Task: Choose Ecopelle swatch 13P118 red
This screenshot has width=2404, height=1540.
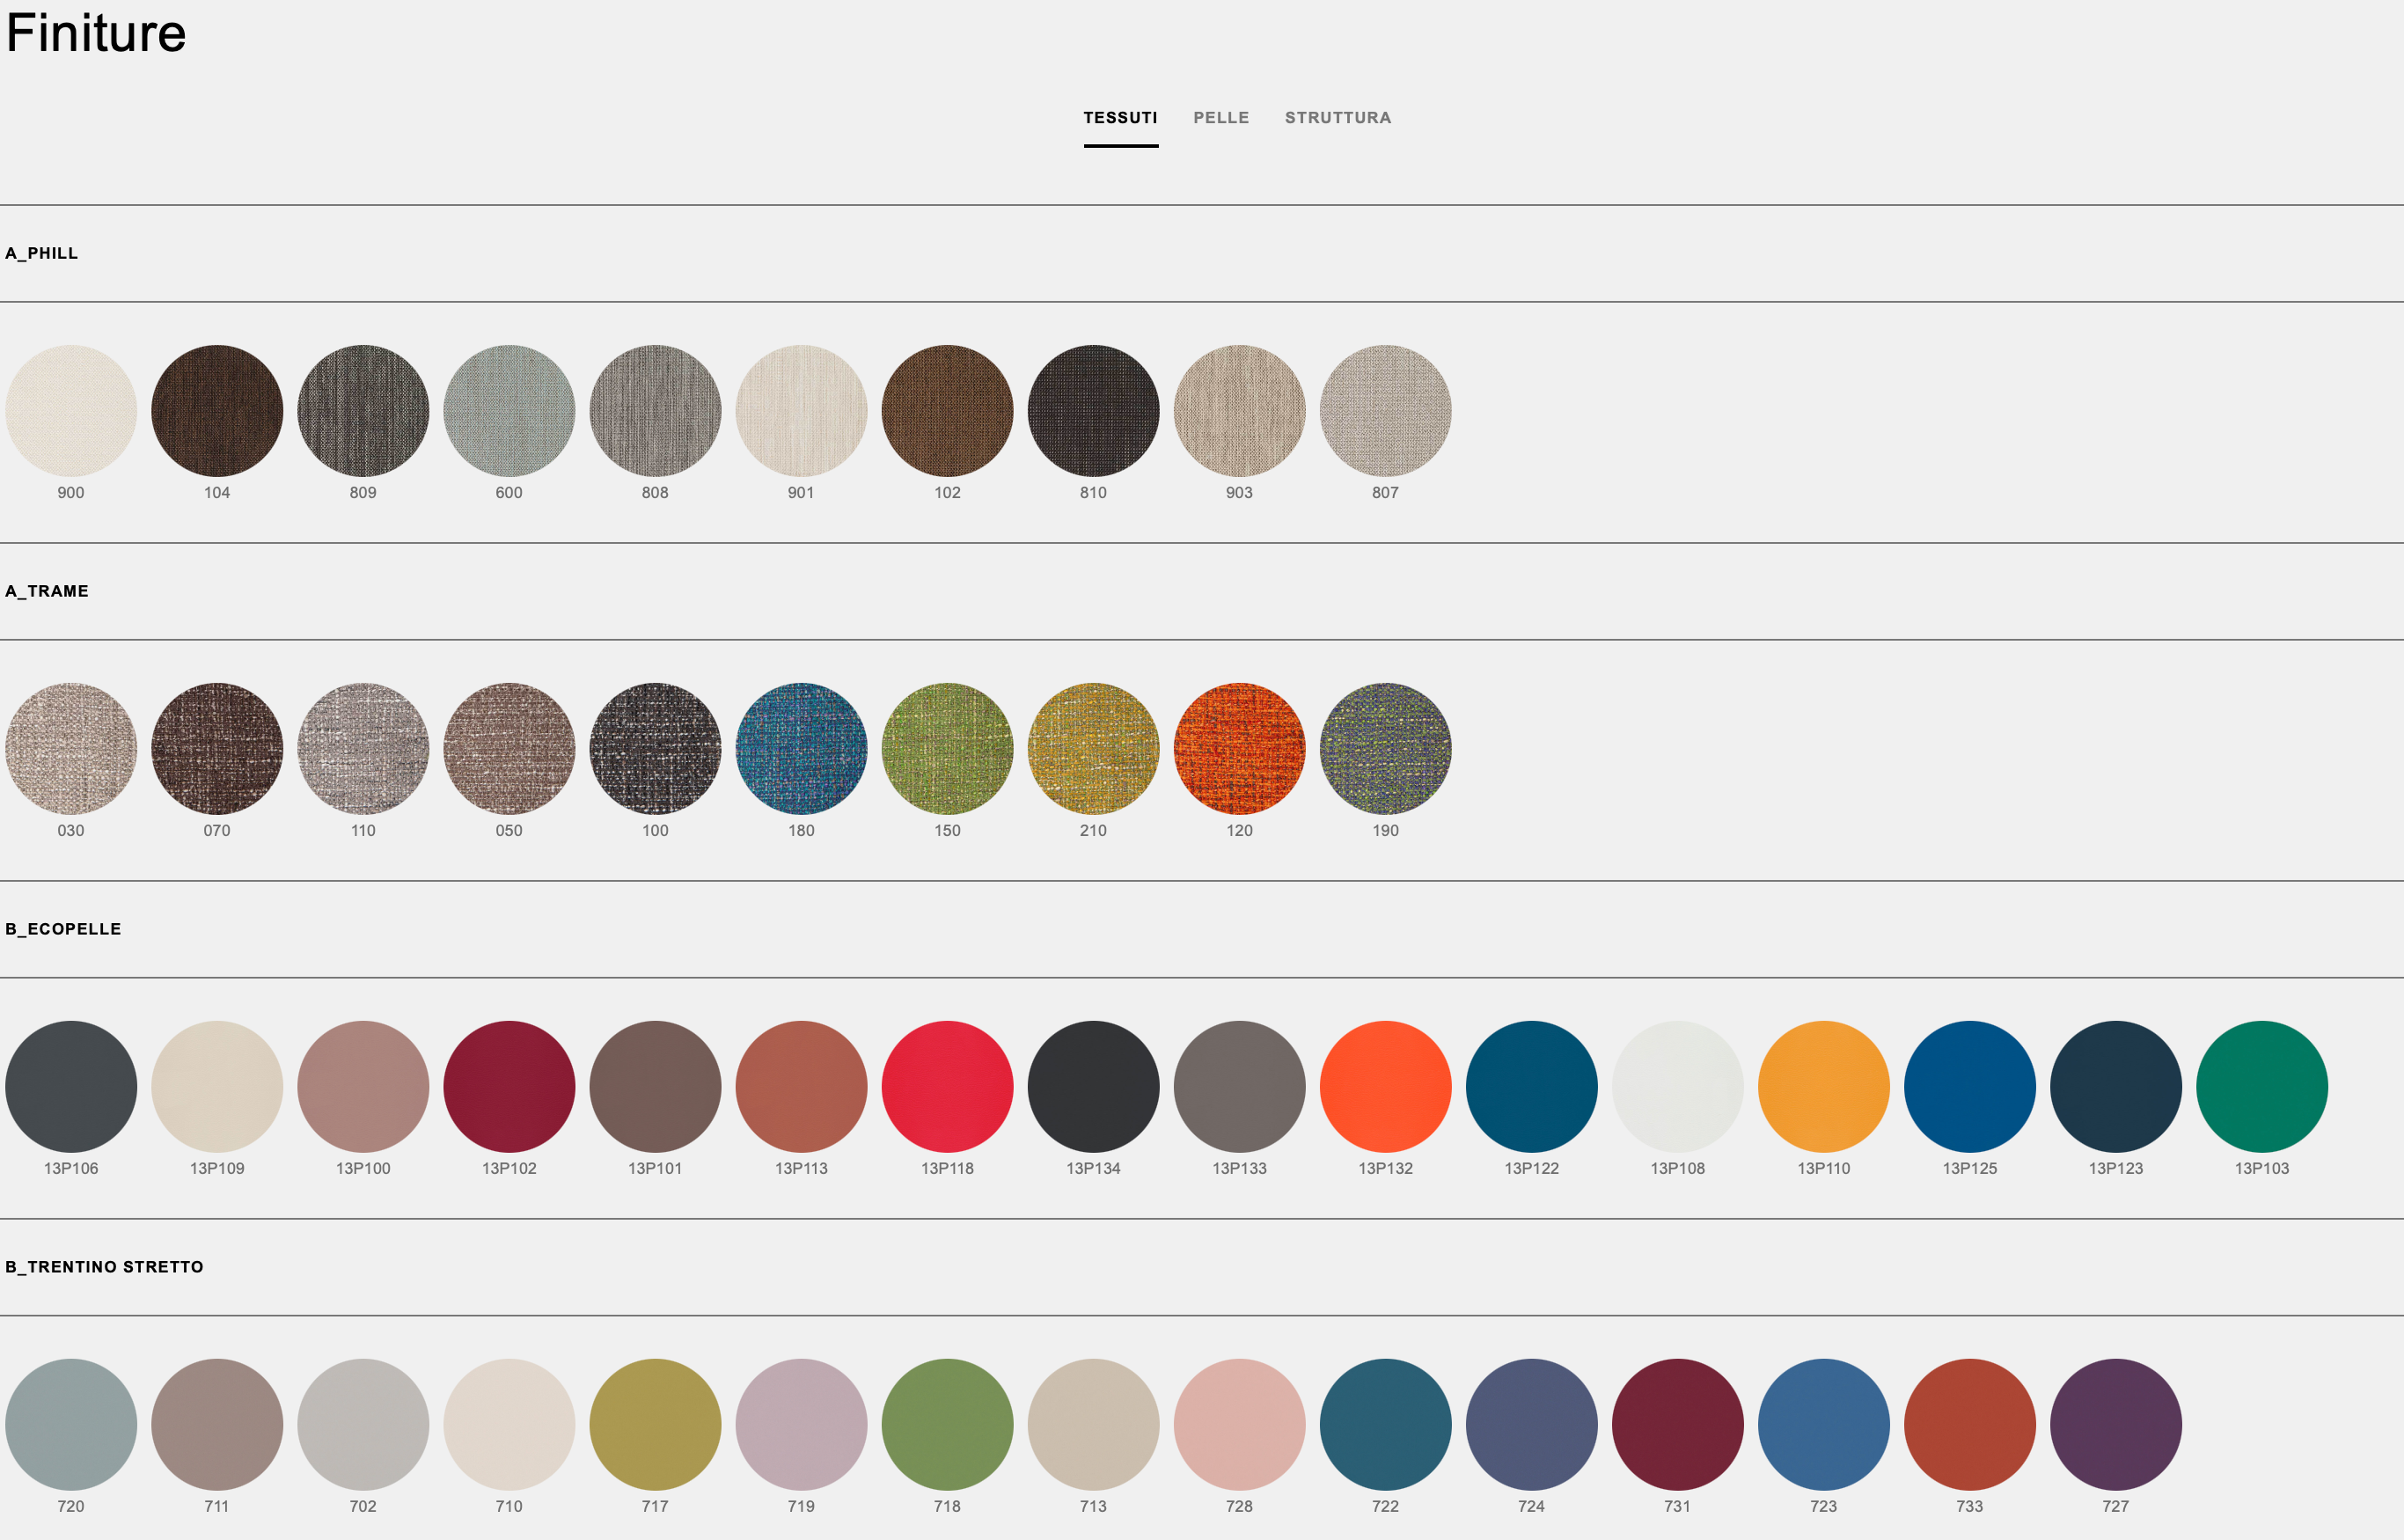Action: pos(947,1087)
